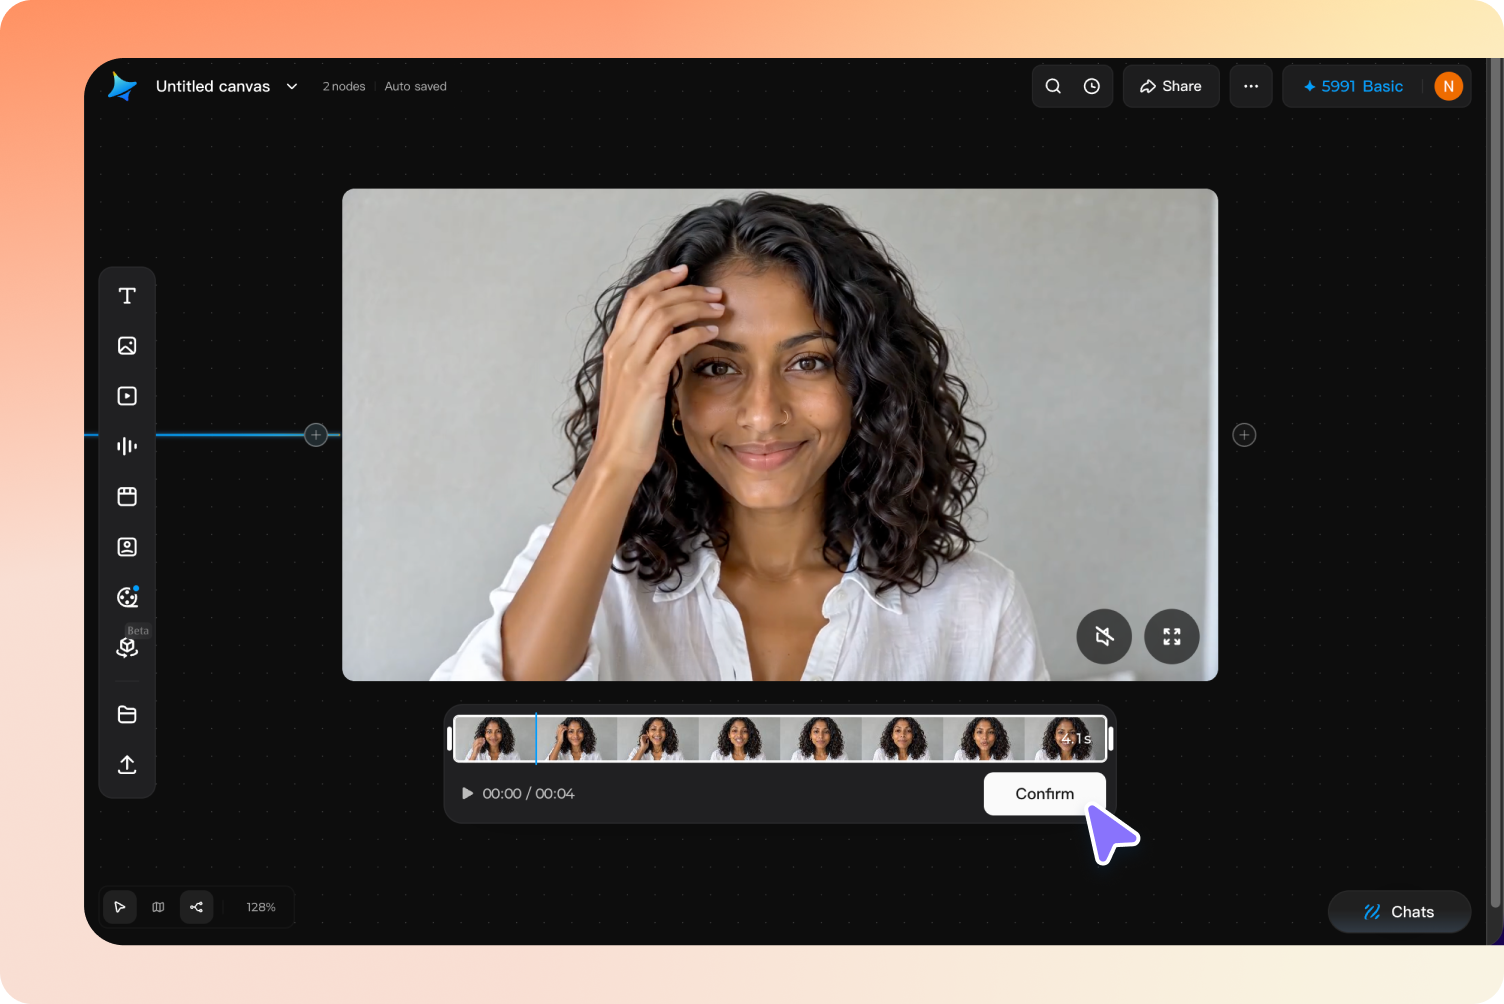Open the folder assets icon
The width and height of the screenshot is (1504, 1004).
tap(127, 714)
